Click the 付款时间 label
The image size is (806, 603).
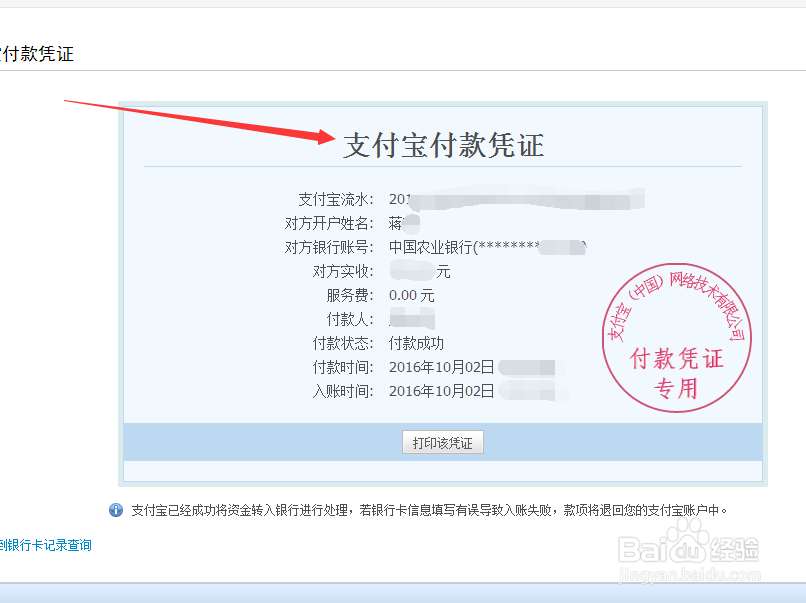pos(343,367)
